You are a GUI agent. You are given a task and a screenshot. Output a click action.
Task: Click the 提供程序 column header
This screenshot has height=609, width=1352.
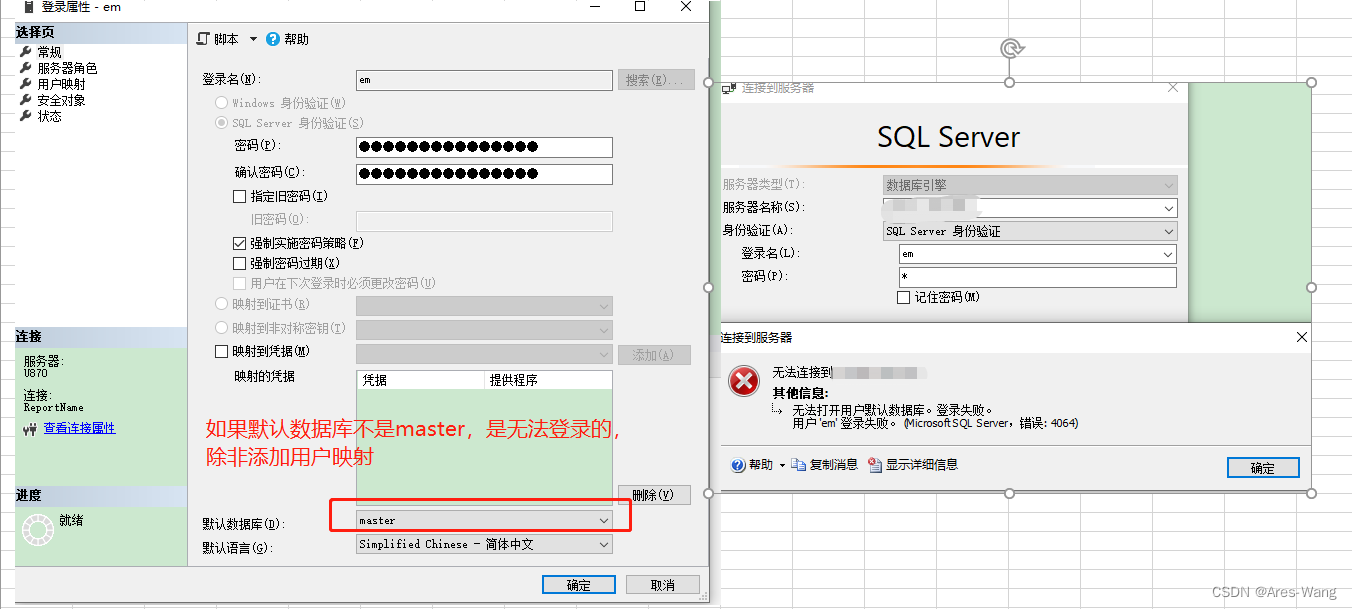coord(548,380)
